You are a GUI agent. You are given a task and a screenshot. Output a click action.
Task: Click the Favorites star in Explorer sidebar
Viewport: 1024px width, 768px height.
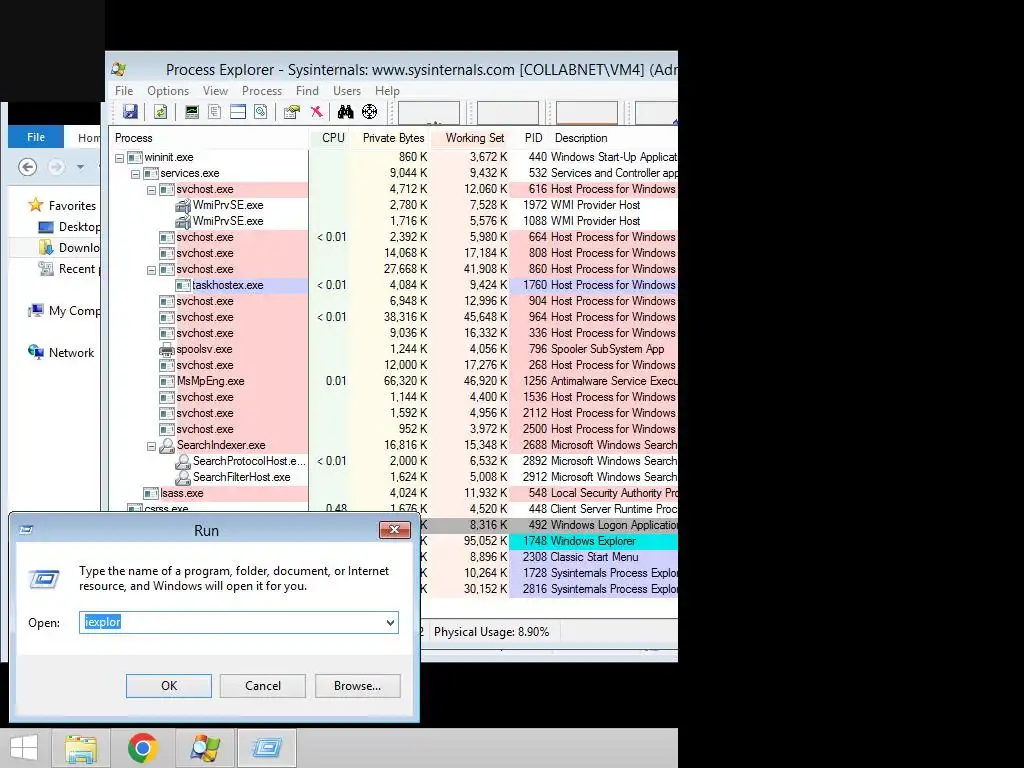tap(35, 205)
